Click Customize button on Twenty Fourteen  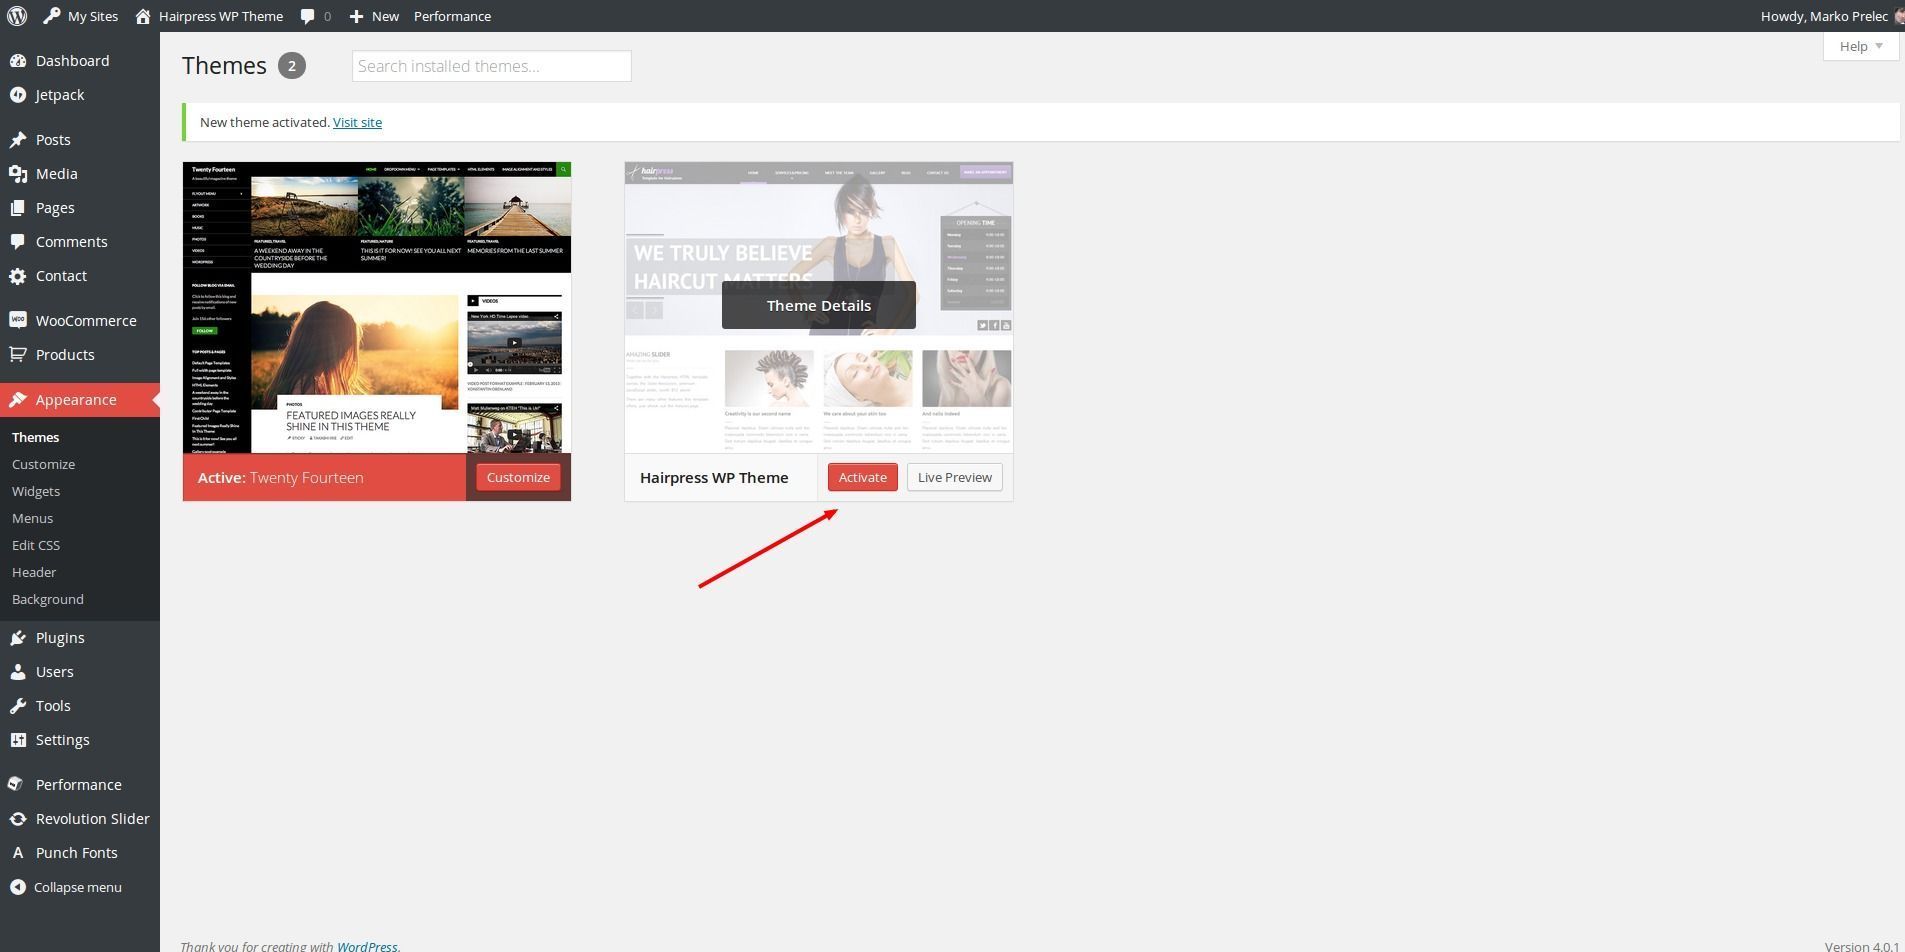click(518, 477)
